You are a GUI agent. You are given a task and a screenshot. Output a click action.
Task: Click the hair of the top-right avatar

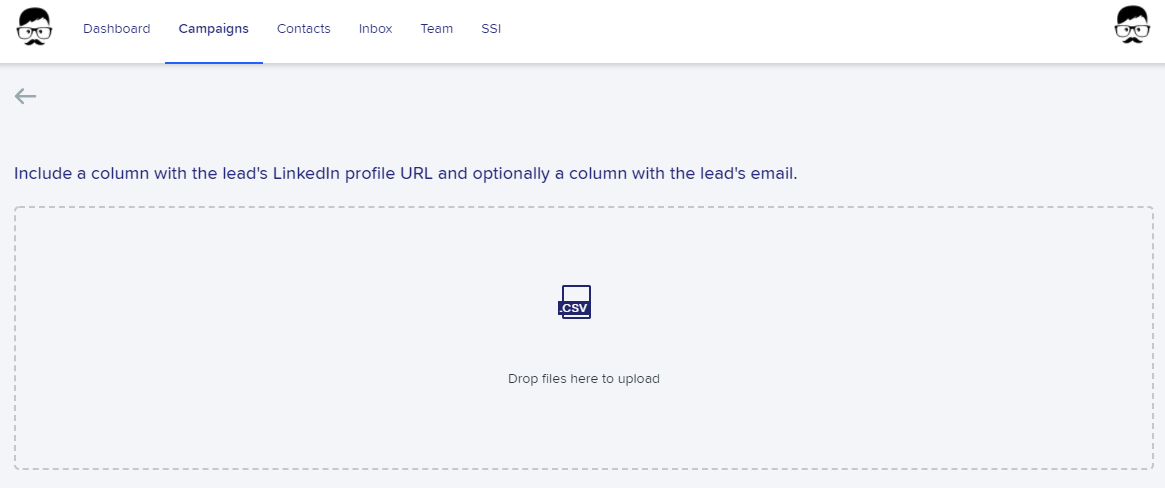(1132, 14)
